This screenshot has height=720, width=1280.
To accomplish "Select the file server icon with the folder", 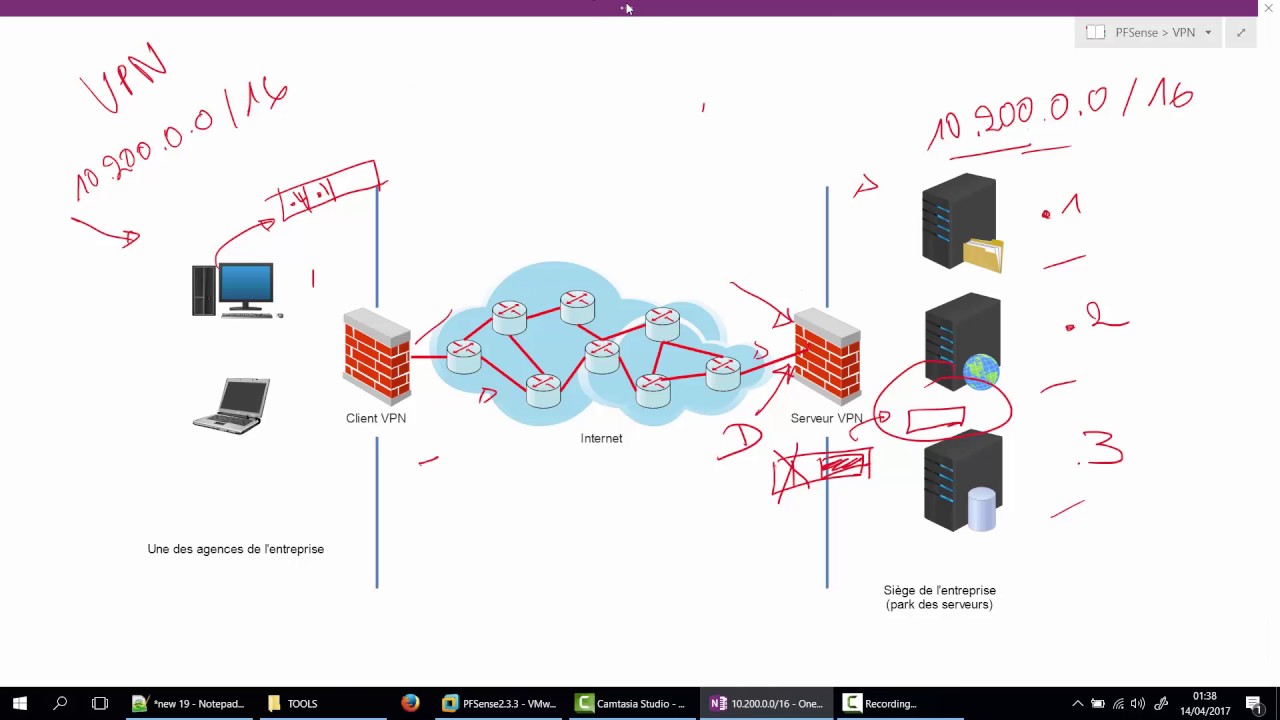I will [962, 223].
